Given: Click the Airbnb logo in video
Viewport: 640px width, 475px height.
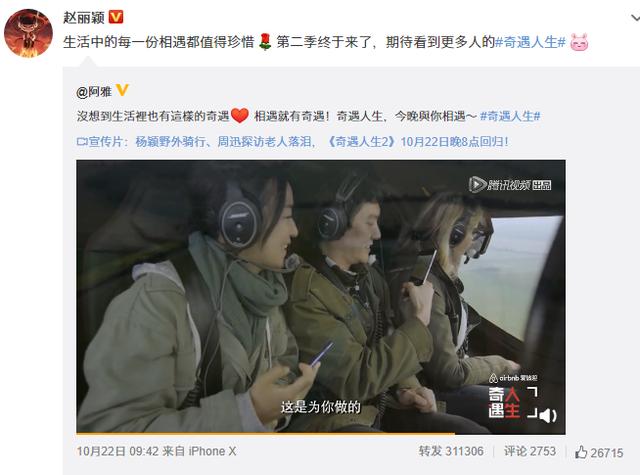Looking at the screenshot, I should click(x=513, y=378).
